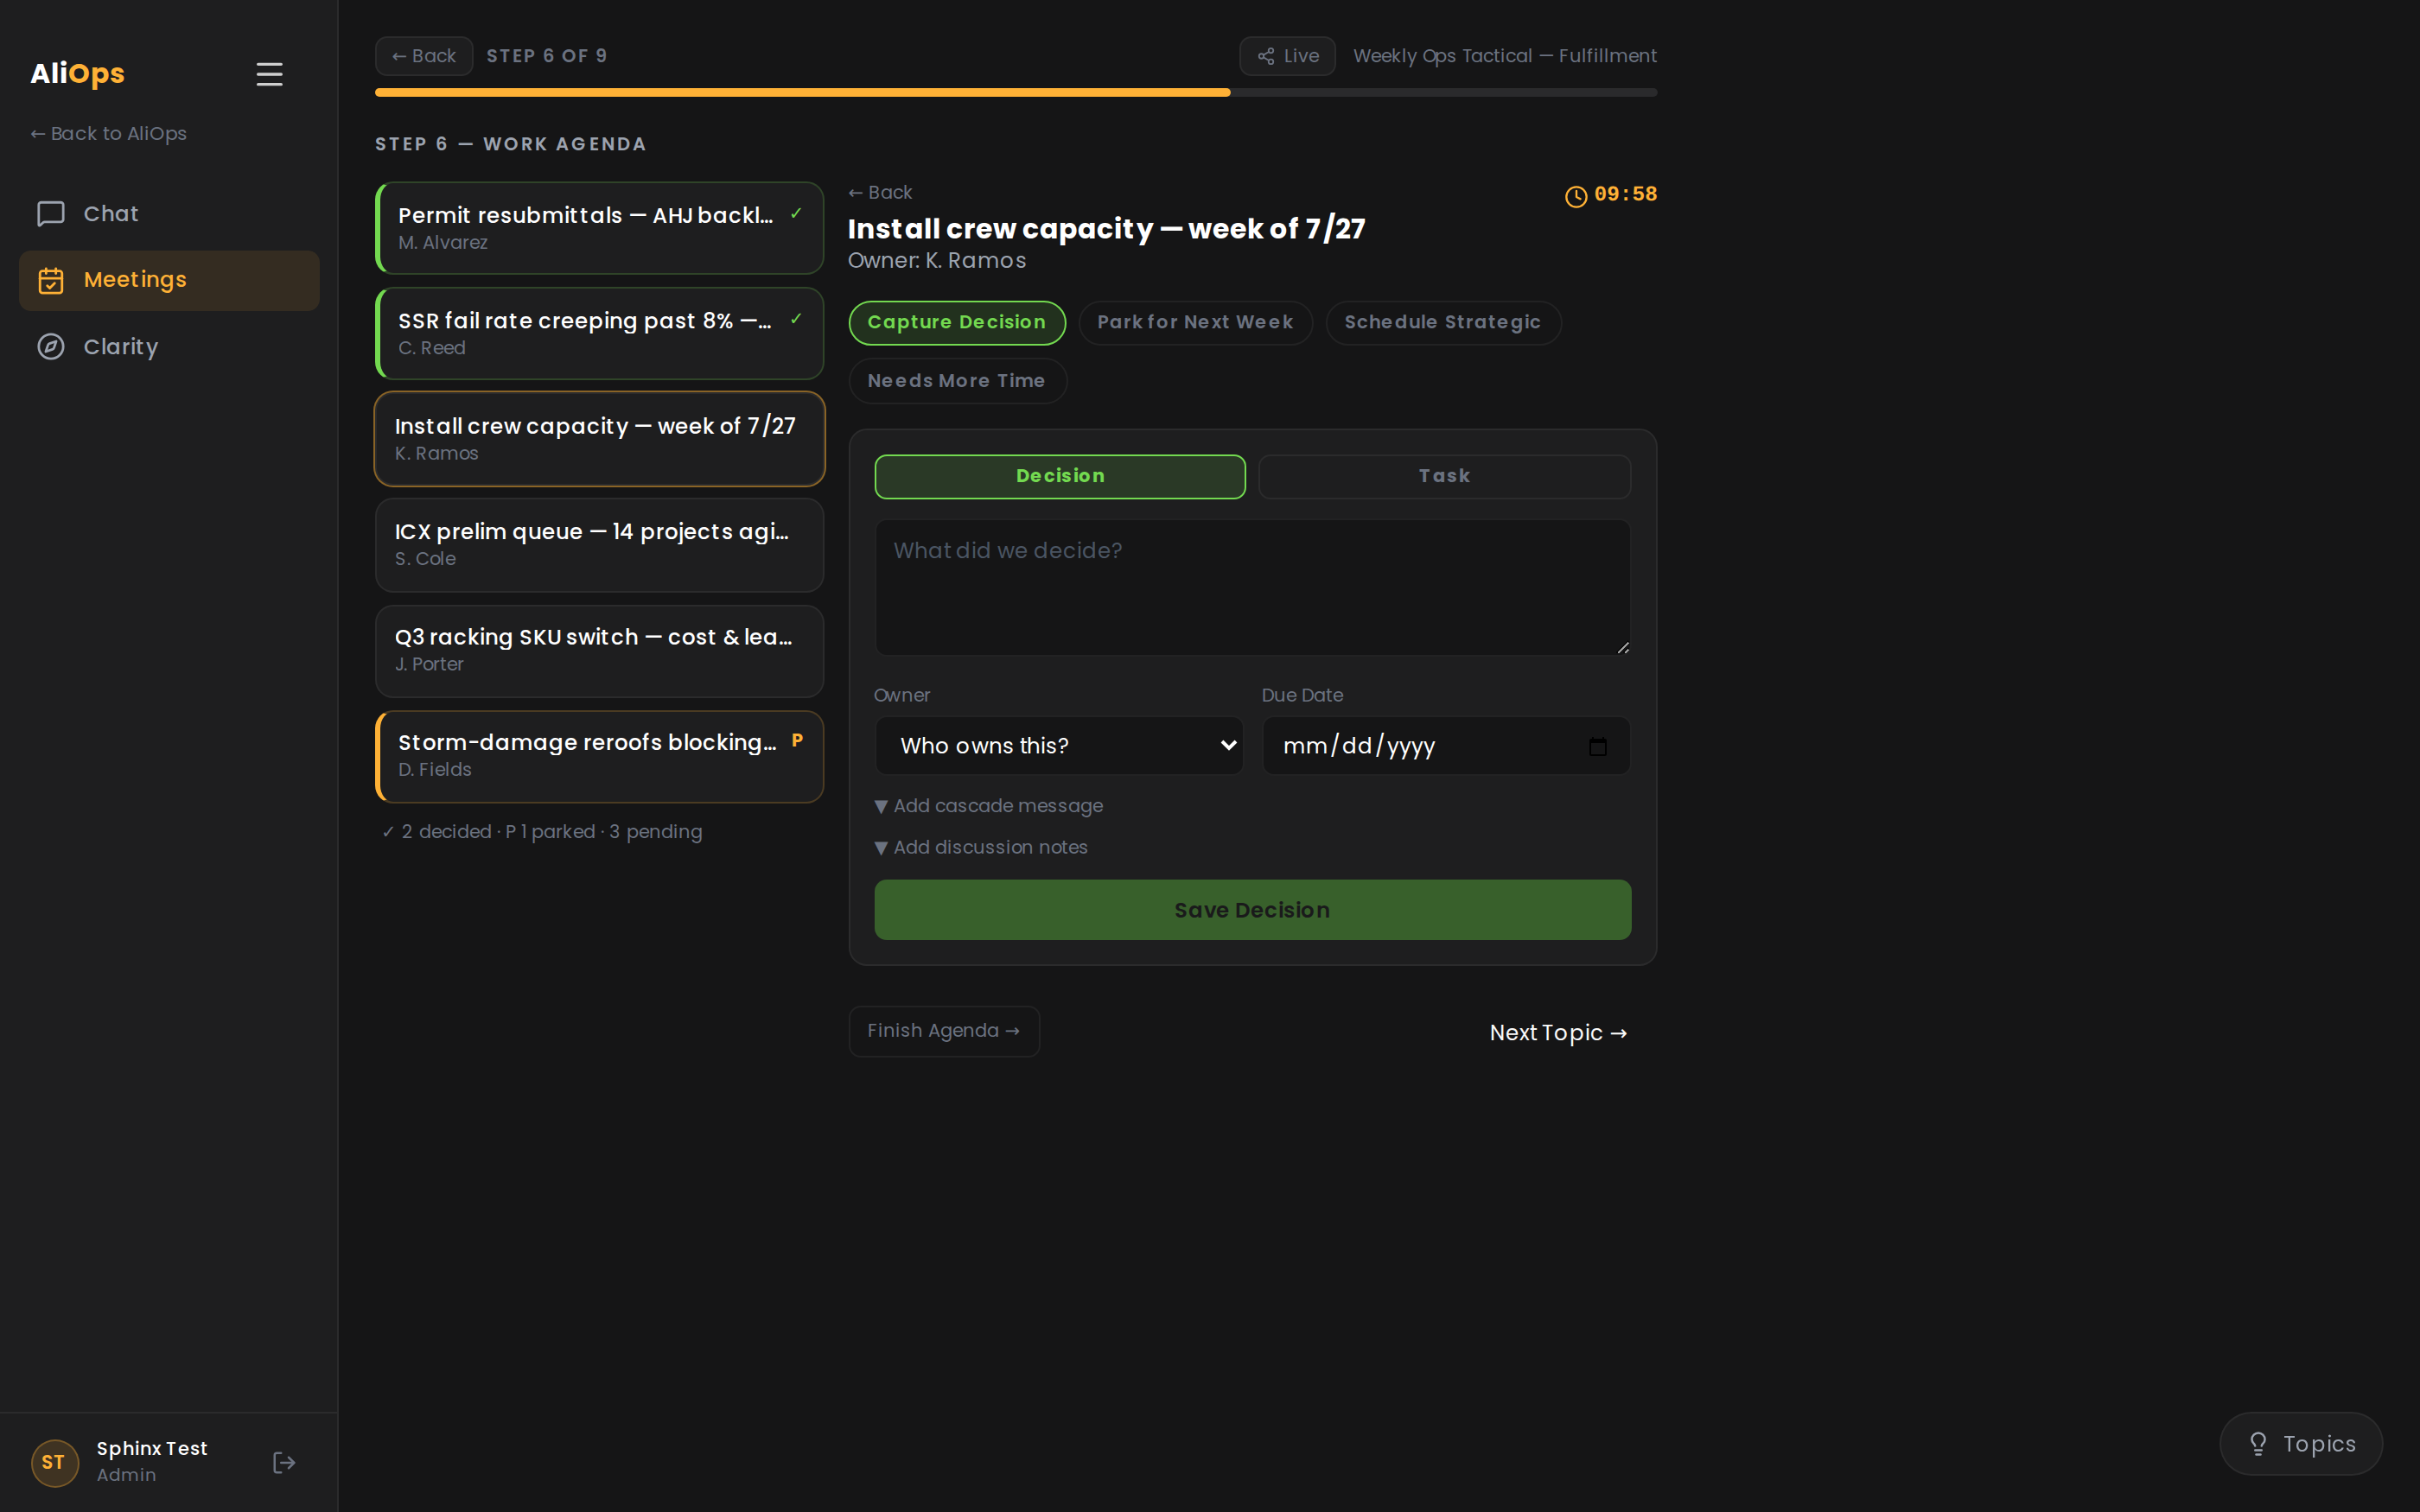Switch to the Task tab
Image resolution: width=2420 pixels, height=1512 pixels.
1444,476
